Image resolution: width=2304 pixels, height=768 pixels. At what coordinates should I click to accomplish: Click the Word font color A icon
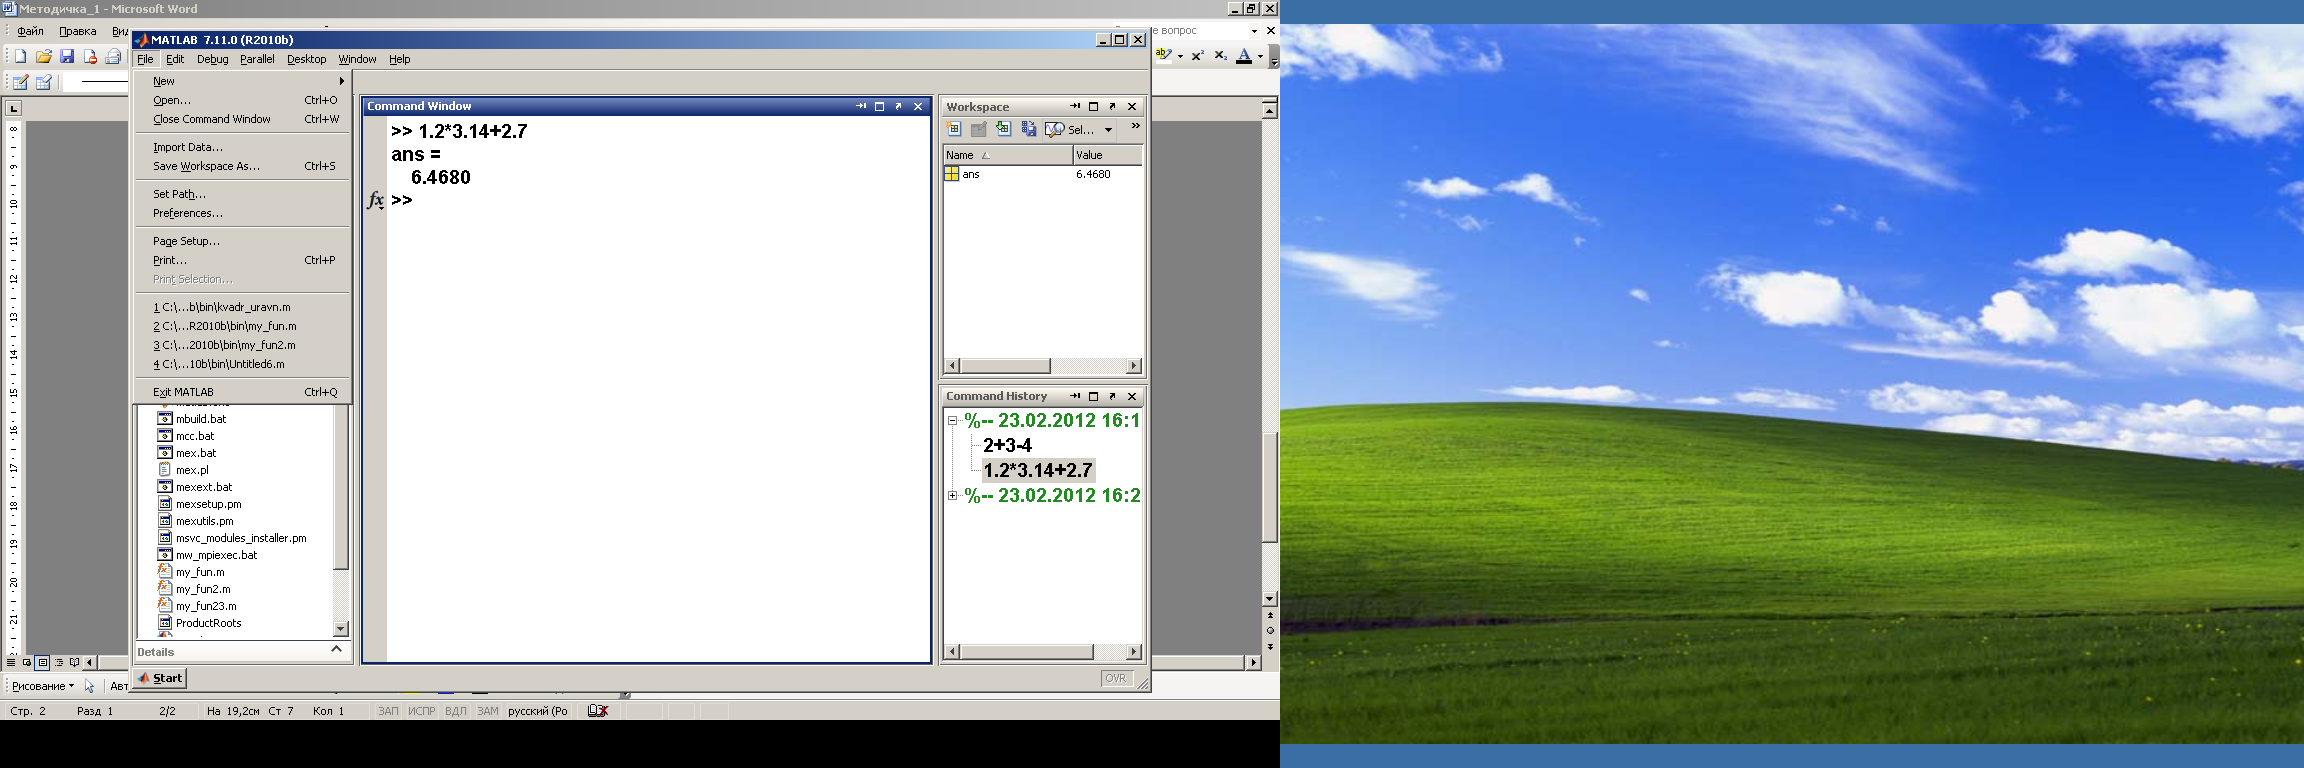1244,56
